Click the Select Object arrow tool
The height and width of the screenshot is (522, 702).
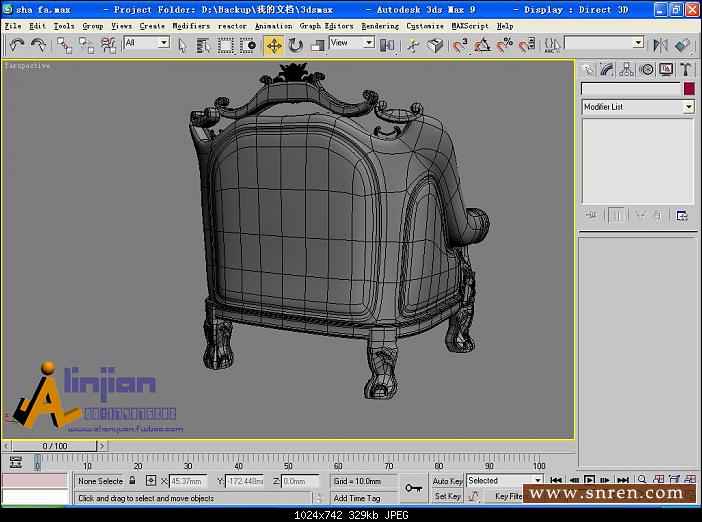[183, 45]
